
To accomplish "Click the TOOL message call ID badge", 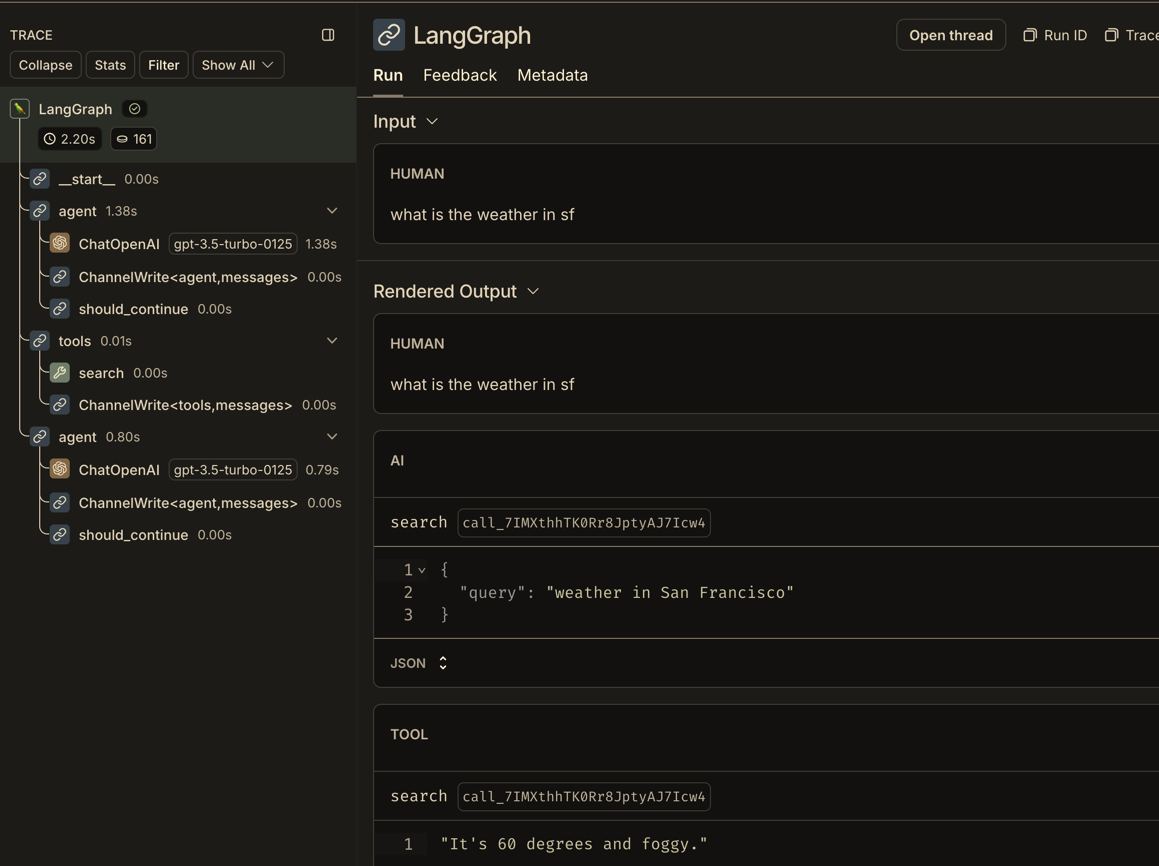I will click(584, 797).
